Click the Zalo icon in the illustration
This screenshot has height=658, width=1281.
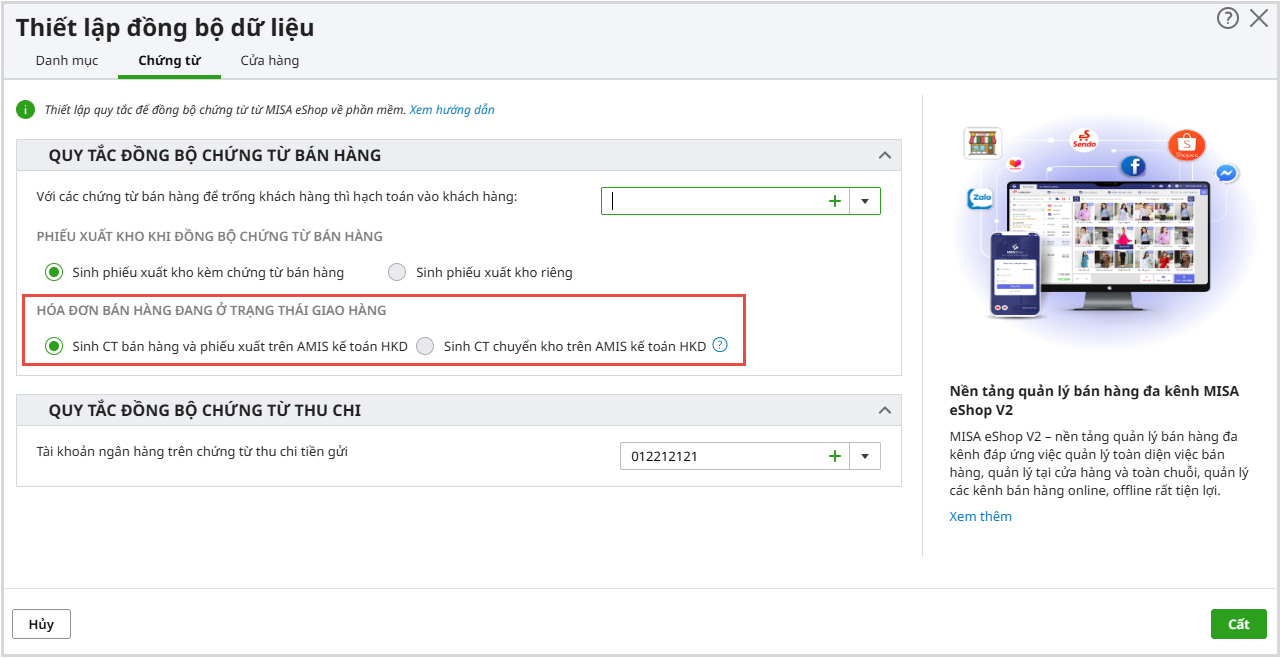coord(980,199)
